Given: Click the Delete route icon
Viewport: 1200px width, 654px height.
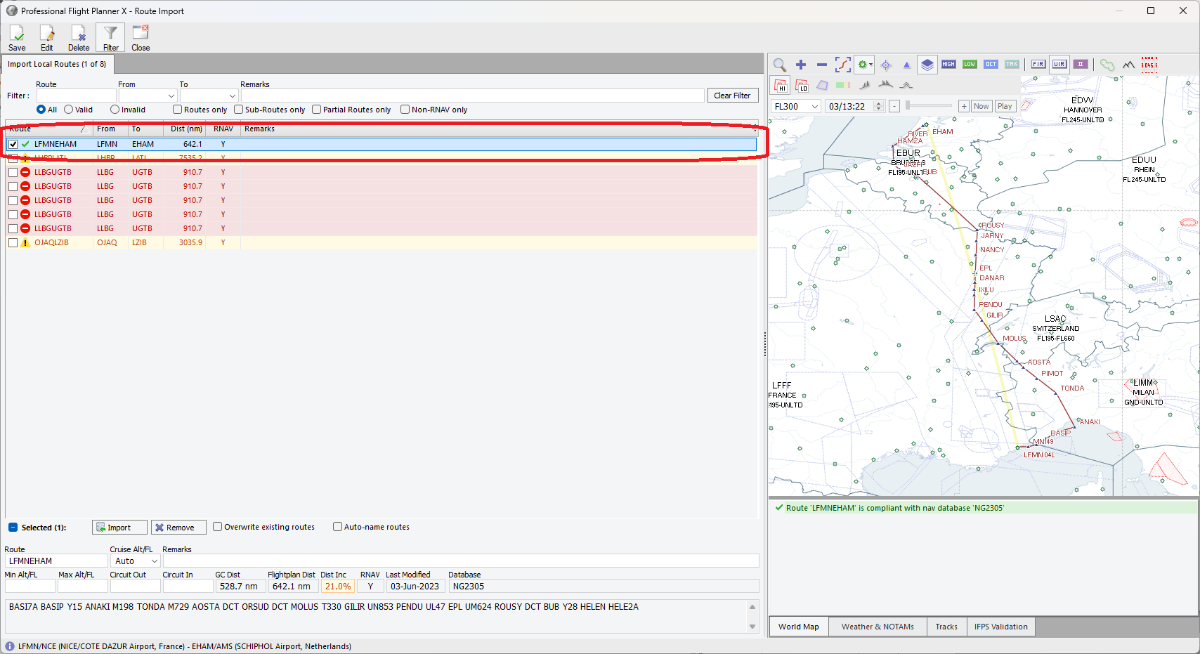Looking at the screenshot, I should click(78, 37).
